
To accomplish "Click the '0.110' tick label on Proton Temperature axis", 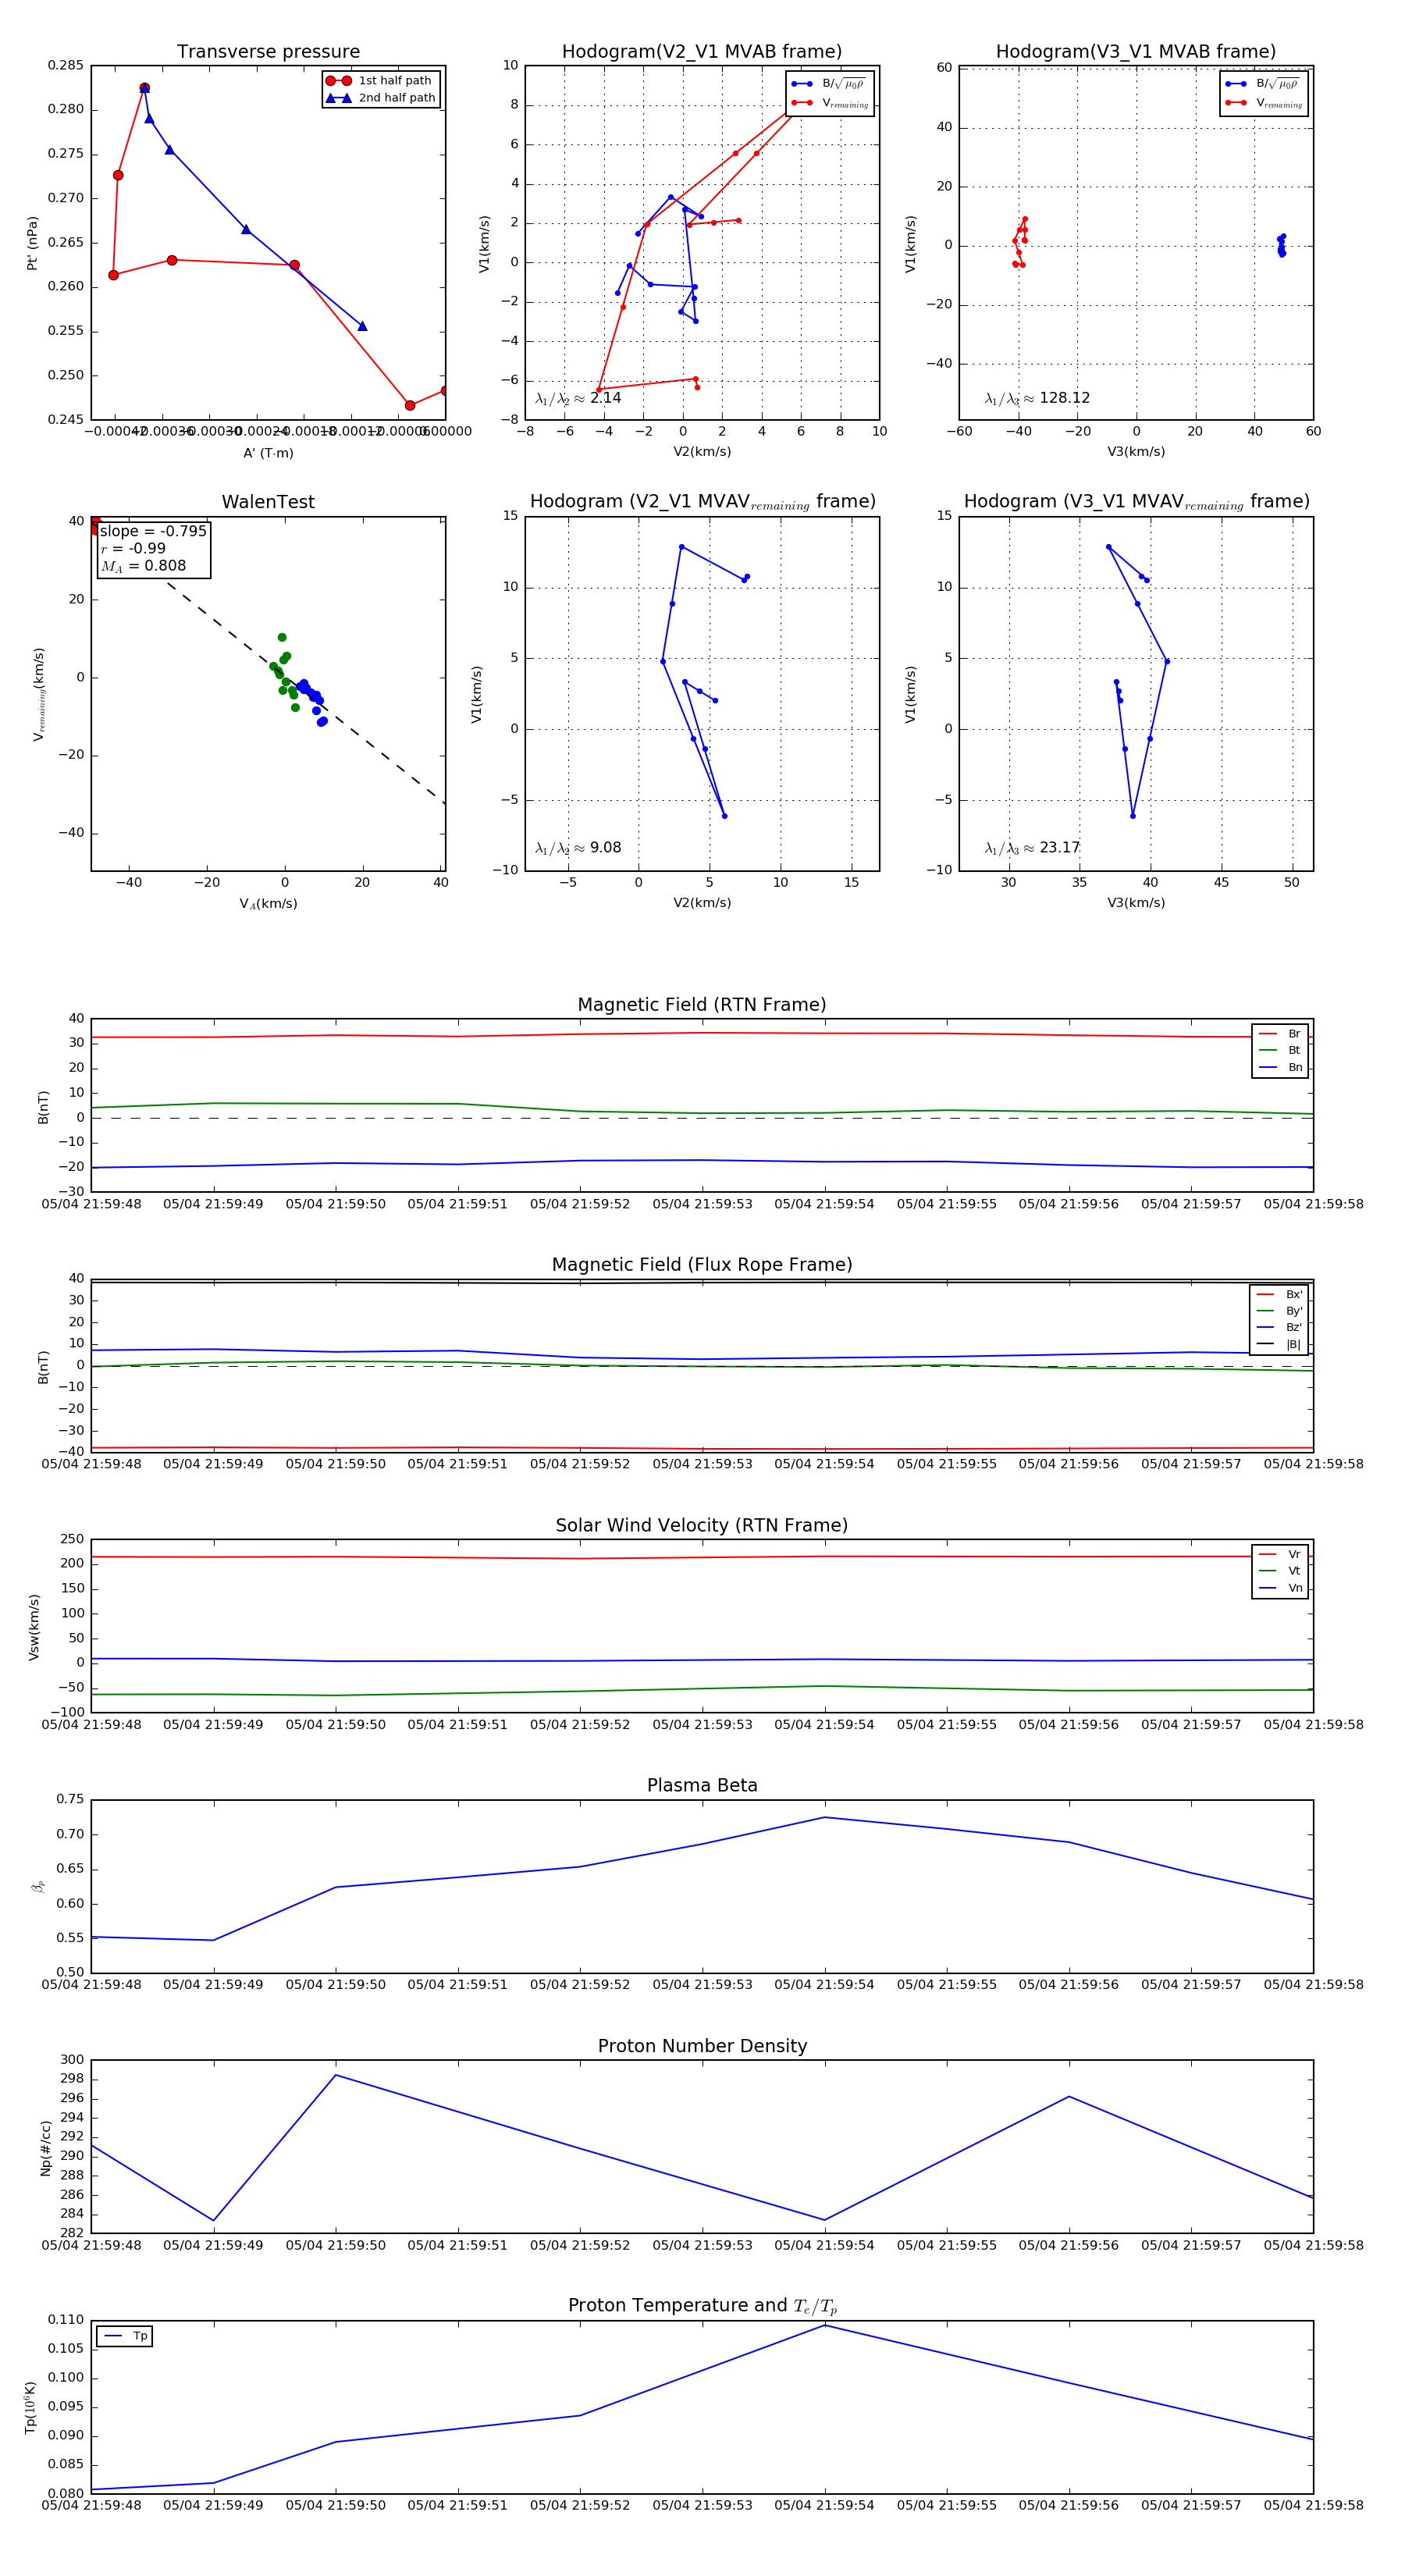I will [x=66, y=2320].
